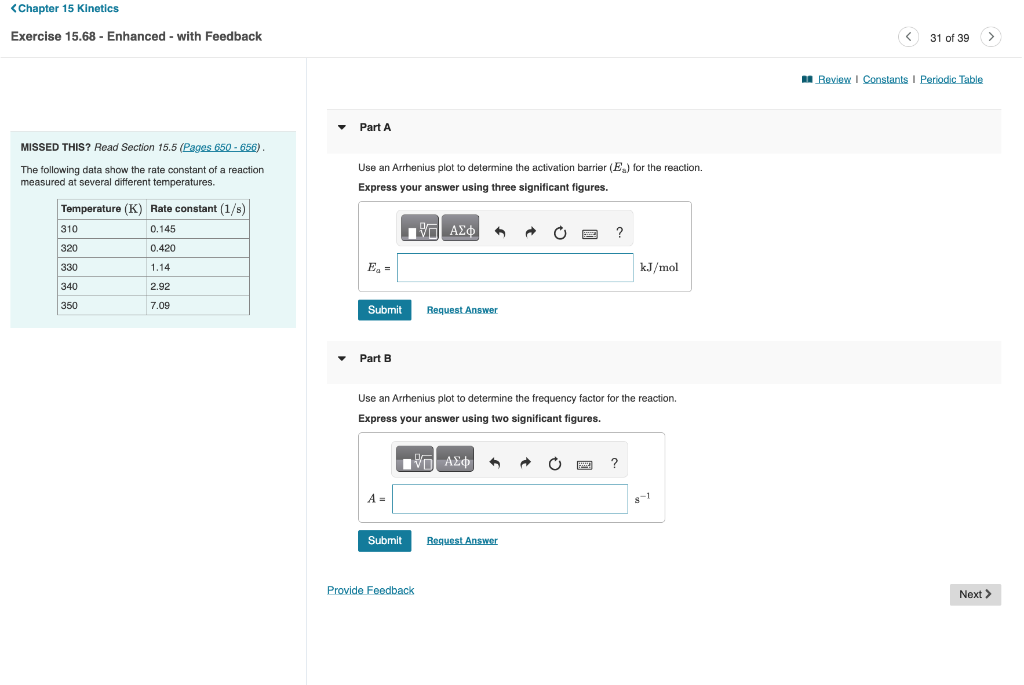The image size is (1024, 685).
Task: Click the Next button
Action: (x=975, y=594)
